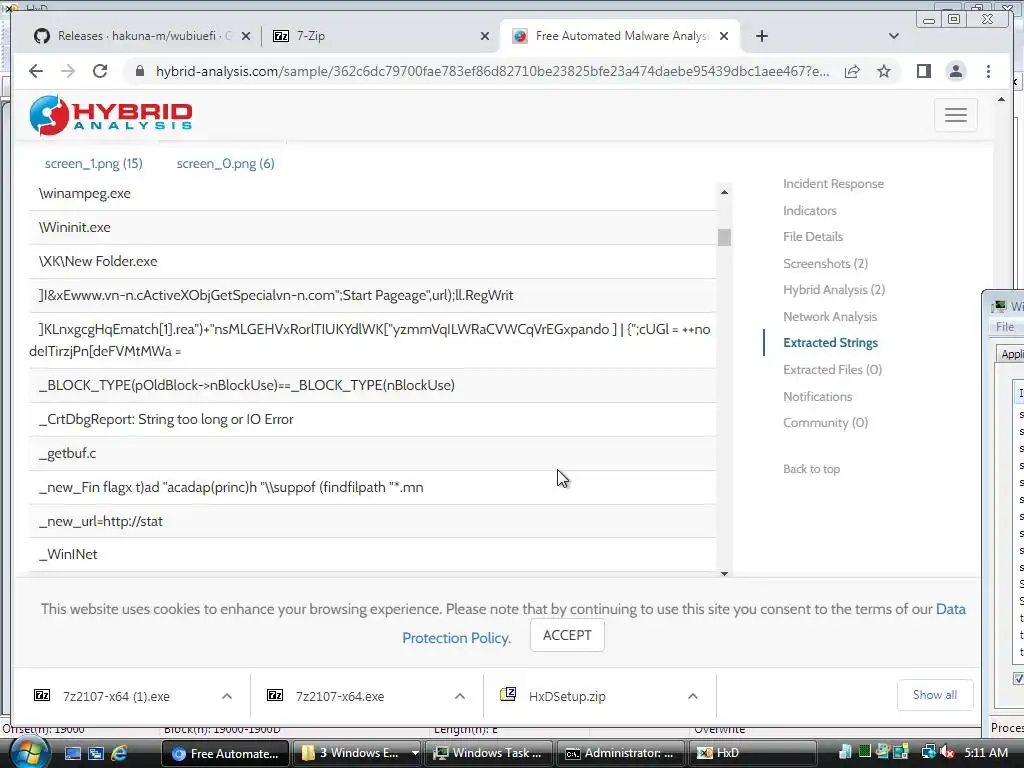Viewport: 1024px width, 768px height.
Task: Open downloaded file 7z2107-x64 (1).exe
Action: (x=116, y=696)
